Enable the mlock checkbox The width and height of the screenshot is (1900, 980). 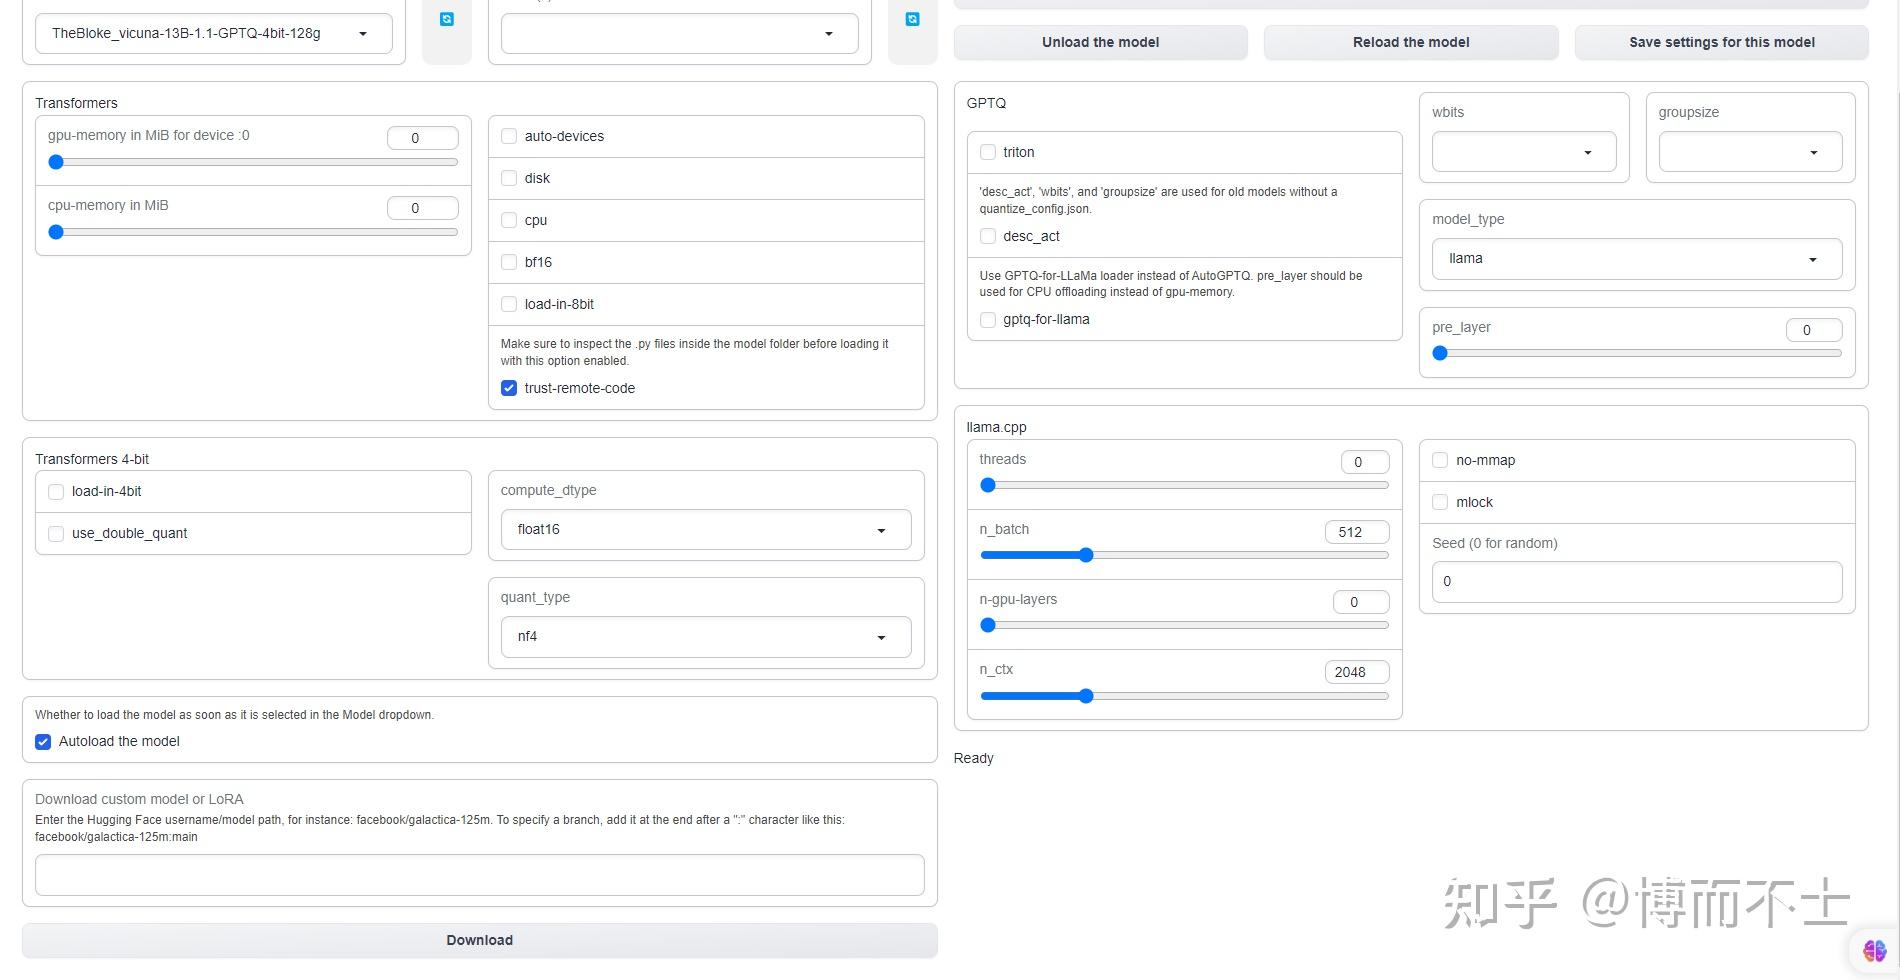point(1440,502)
